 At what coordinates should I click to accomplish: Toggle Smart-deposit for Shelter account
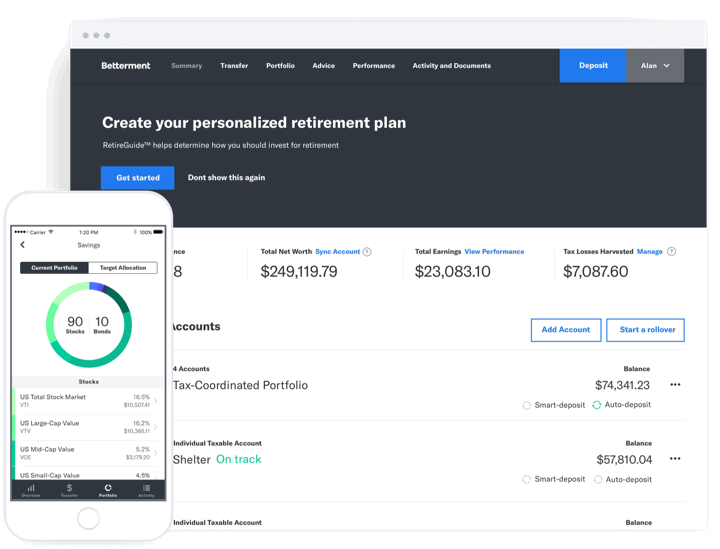tap(554, 479)
